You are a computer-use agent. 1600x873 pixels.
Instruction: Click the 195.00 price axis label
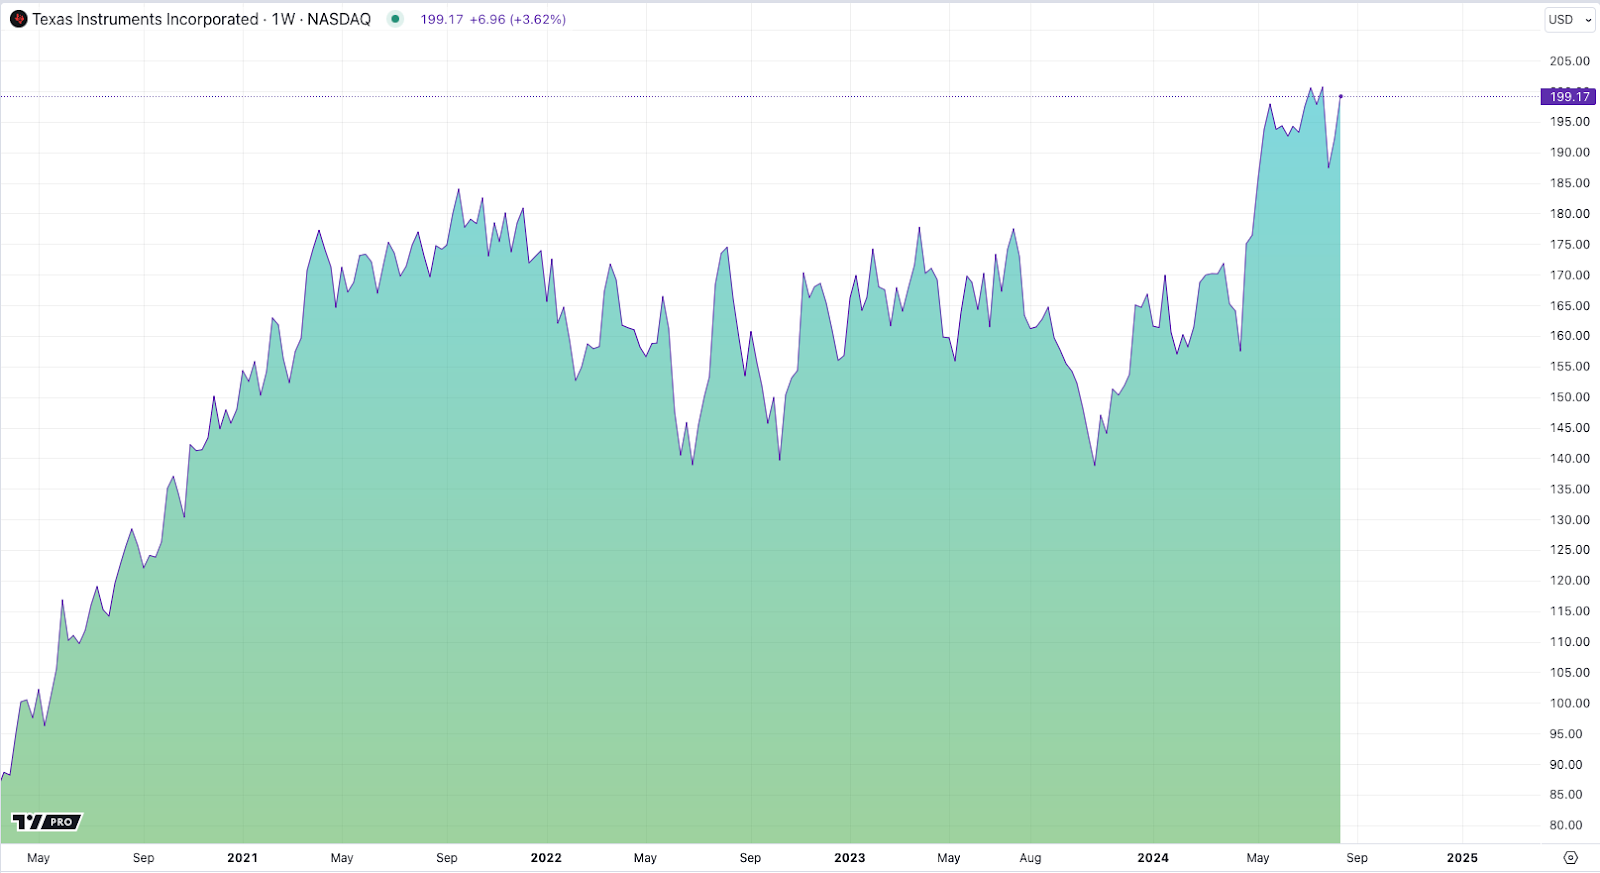(1569, 122)
